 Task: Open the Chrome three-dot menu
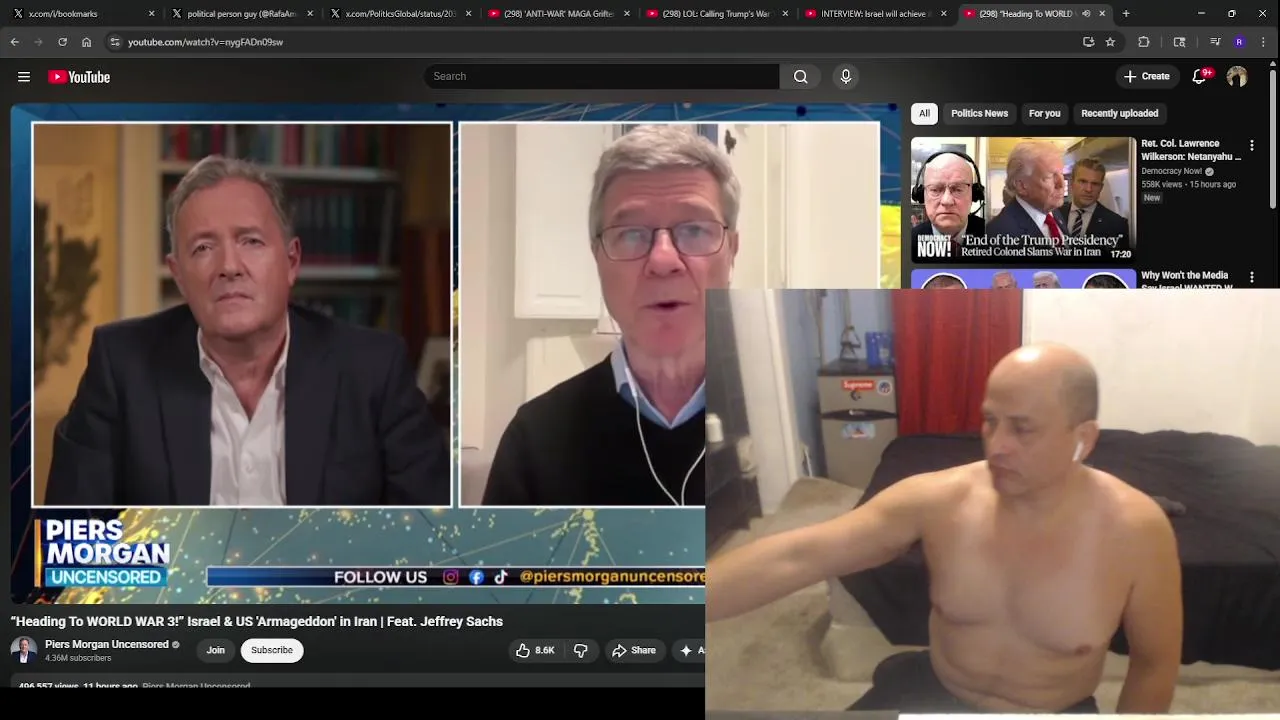pos(1264,42)
